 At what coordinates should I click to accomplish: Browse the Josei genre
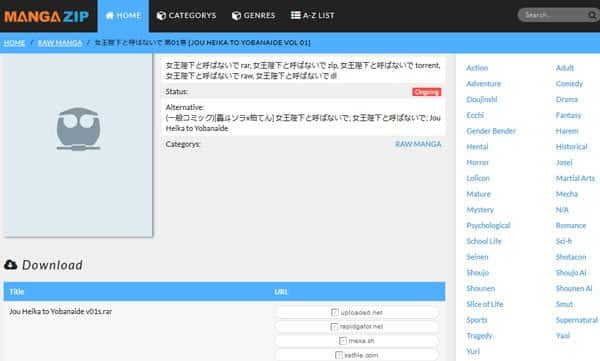(564, 163)
